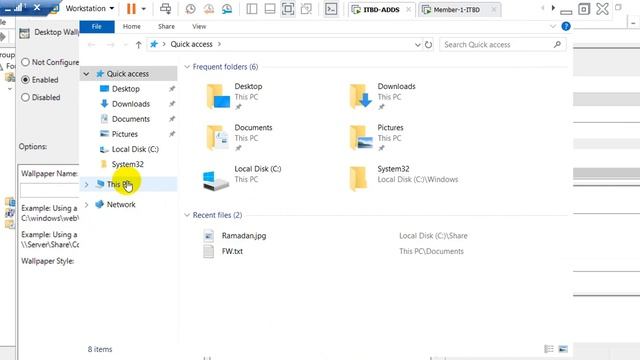Click the Quick access star in address bar
Screen dimensions: 640x360
154,44
